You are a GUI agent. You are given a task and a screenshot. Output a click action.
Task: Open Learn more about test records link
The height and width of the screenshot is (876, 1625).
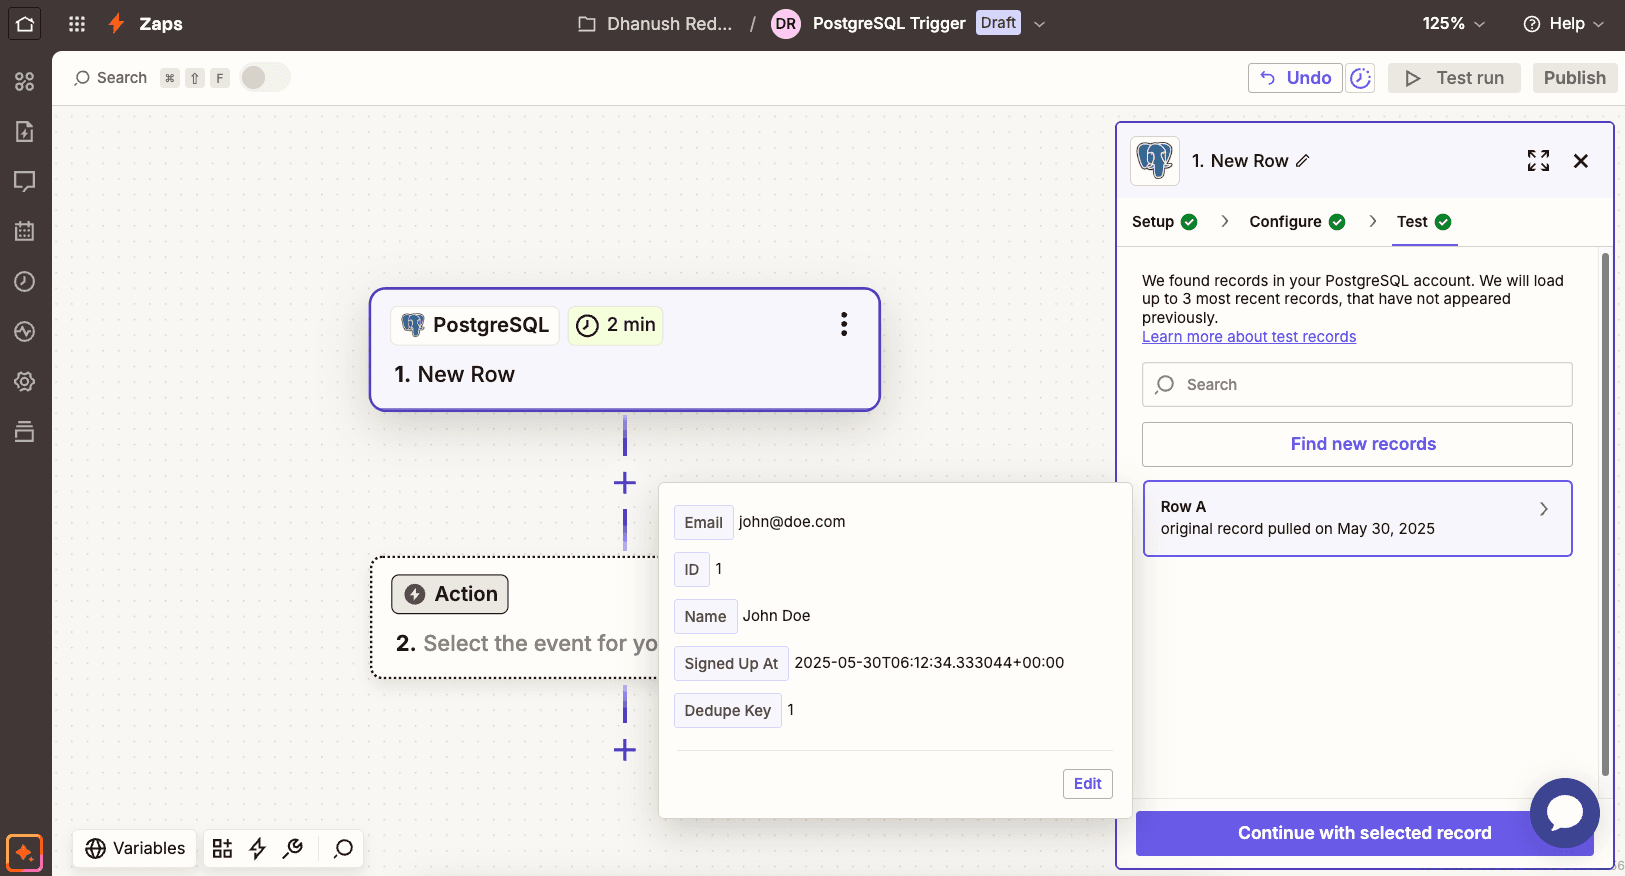tap(1249, 337)
